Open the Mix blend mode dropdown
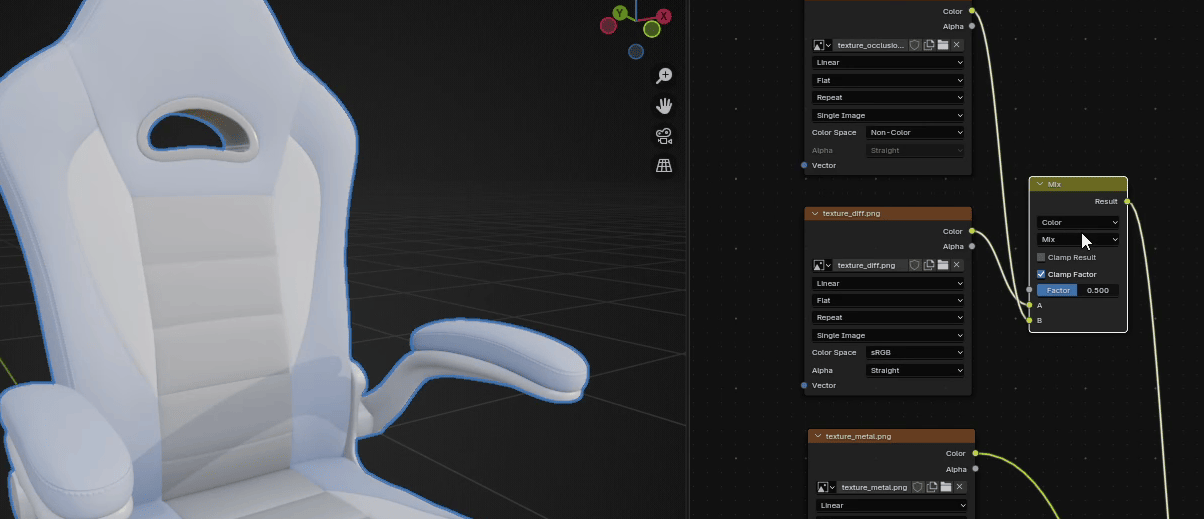Image resolution: width=1204 pixels, height=519 pixels. [1077, 240]
